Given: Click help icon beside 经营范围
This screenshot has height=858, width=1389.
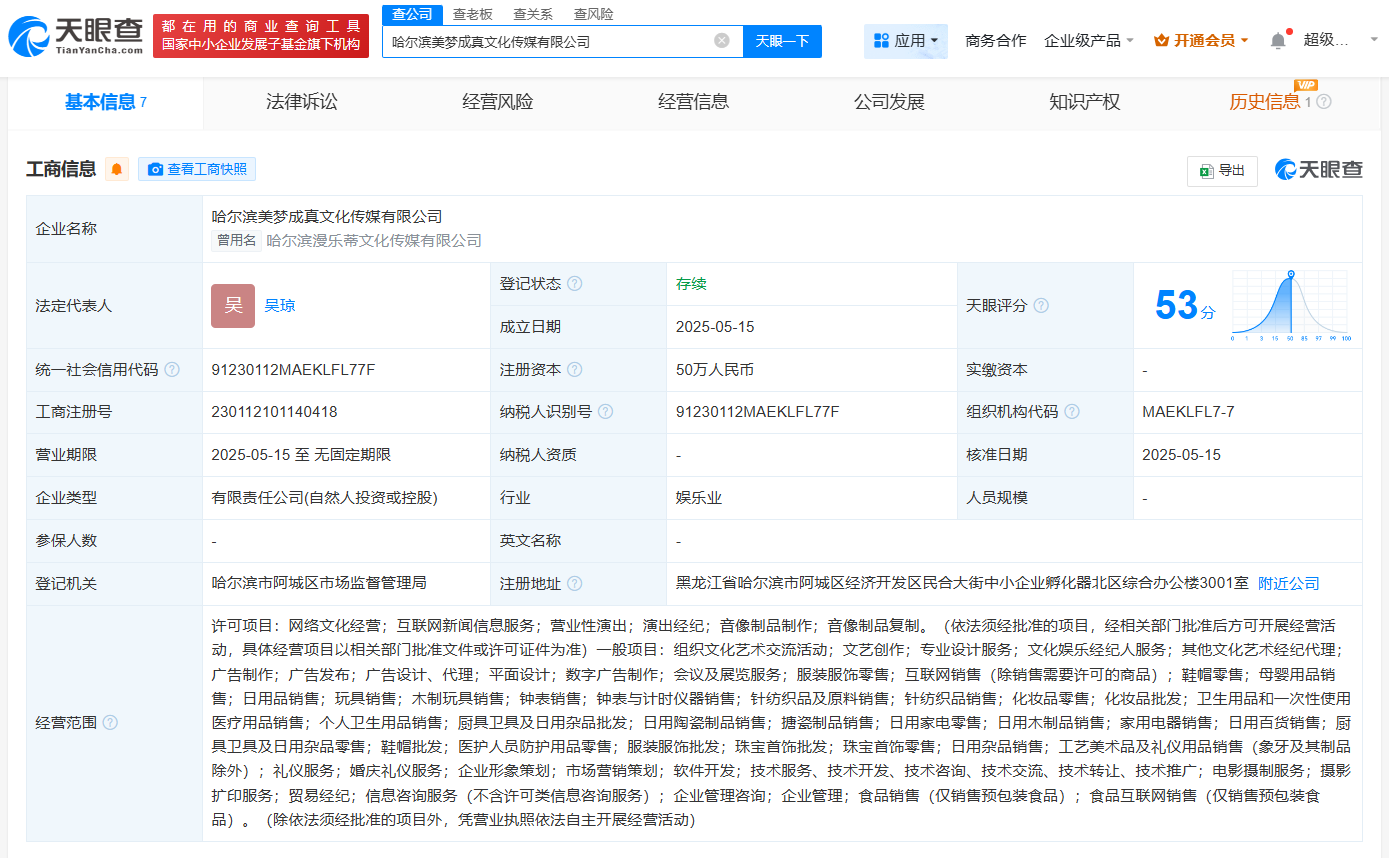Looking at the screenshot, I should [110, 722].
